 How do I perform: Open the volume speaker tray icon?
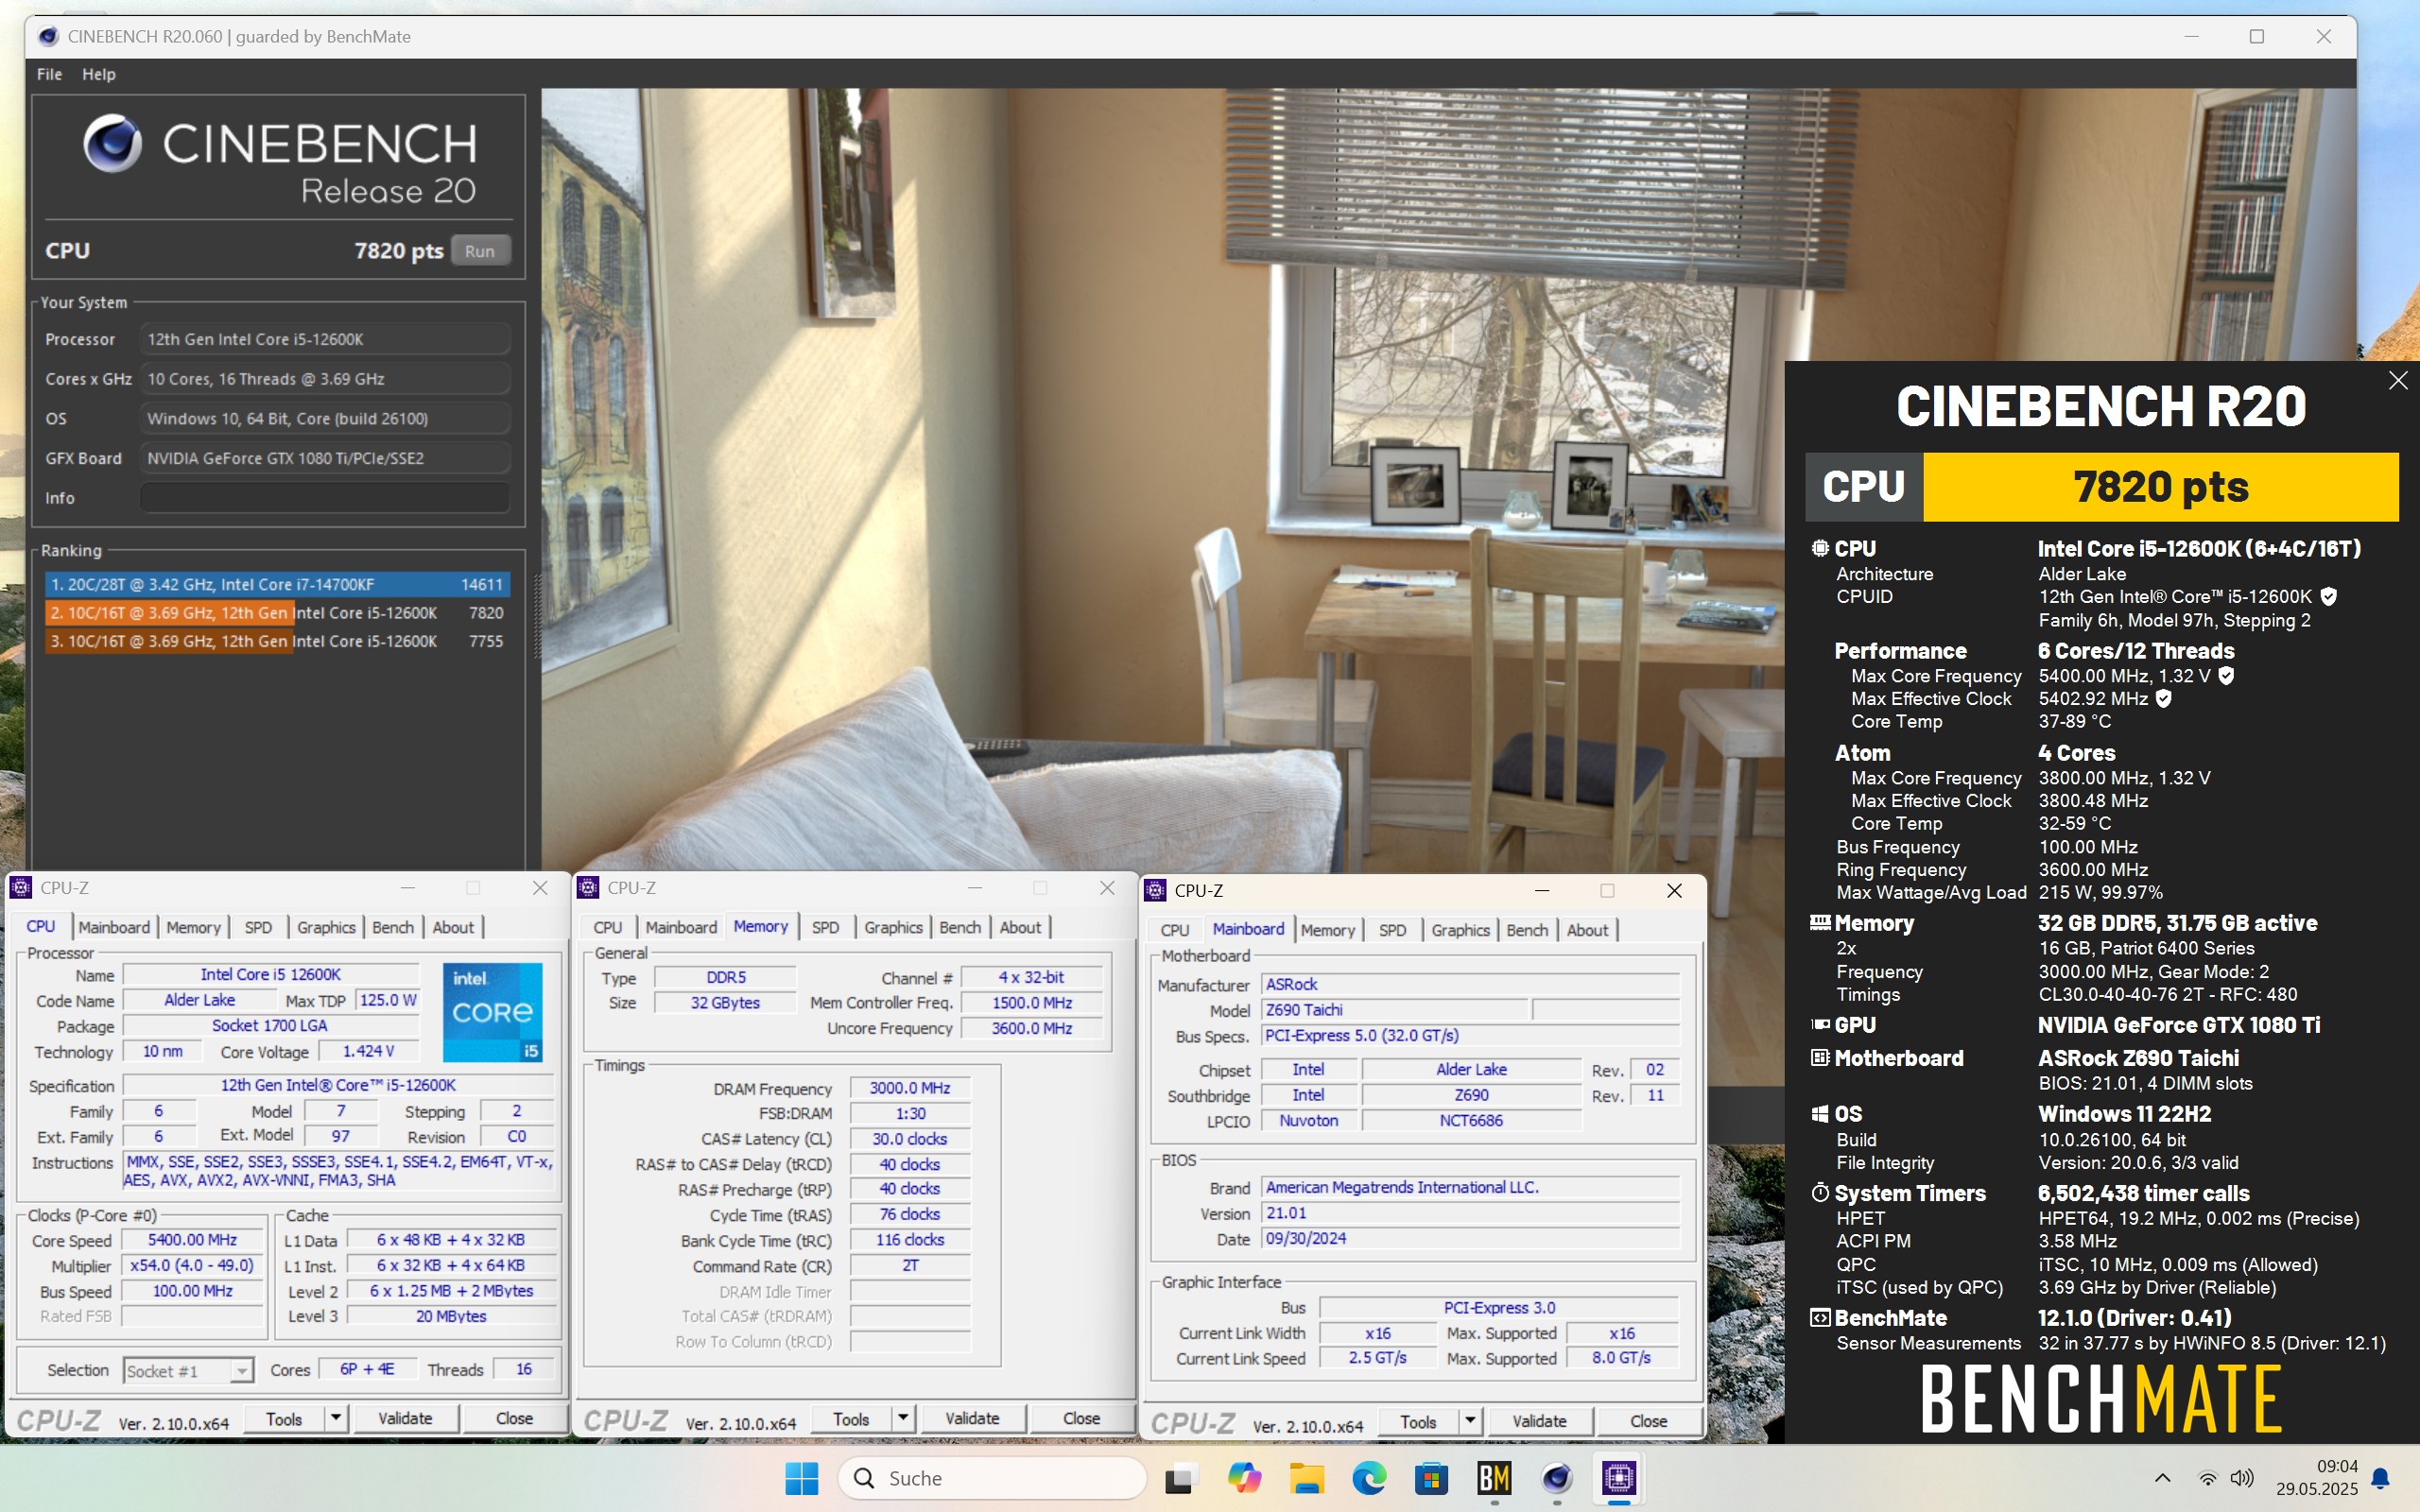click(x=2242, y=1478)
